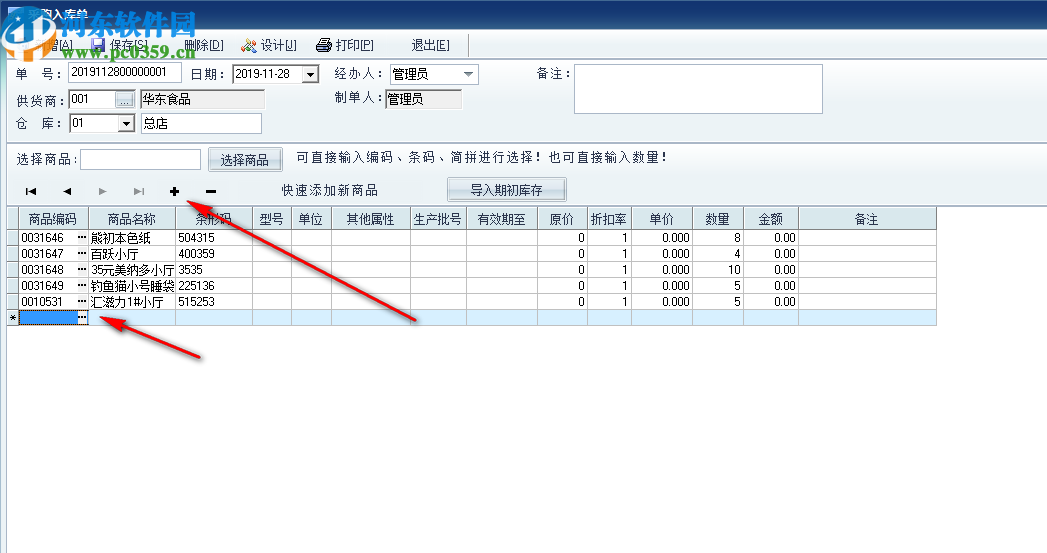Go to previous record arrow

[67, 192]
